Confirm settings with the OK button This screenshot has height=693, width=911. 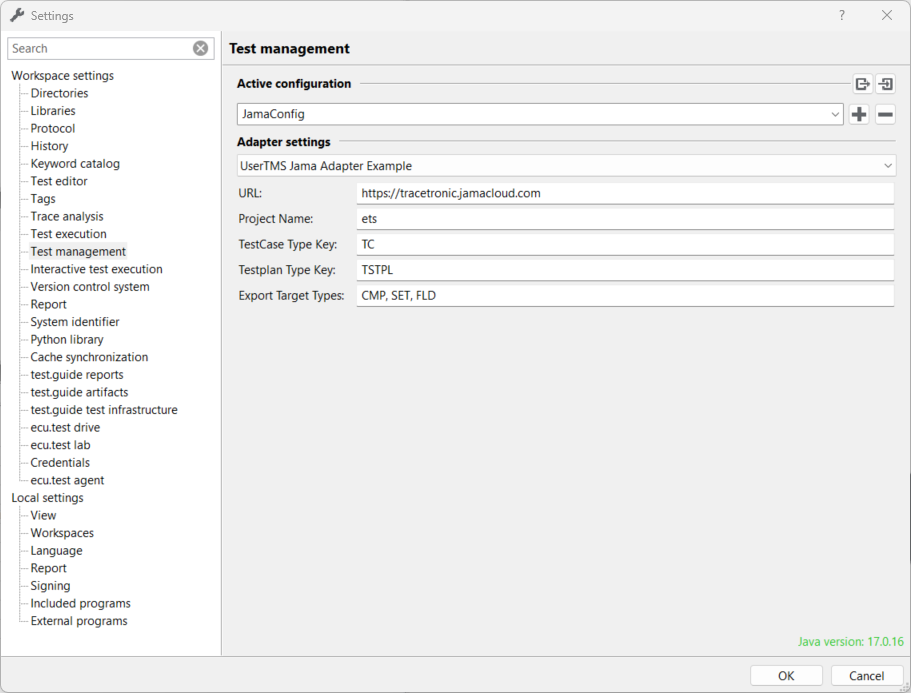click(x=786, y=676)
